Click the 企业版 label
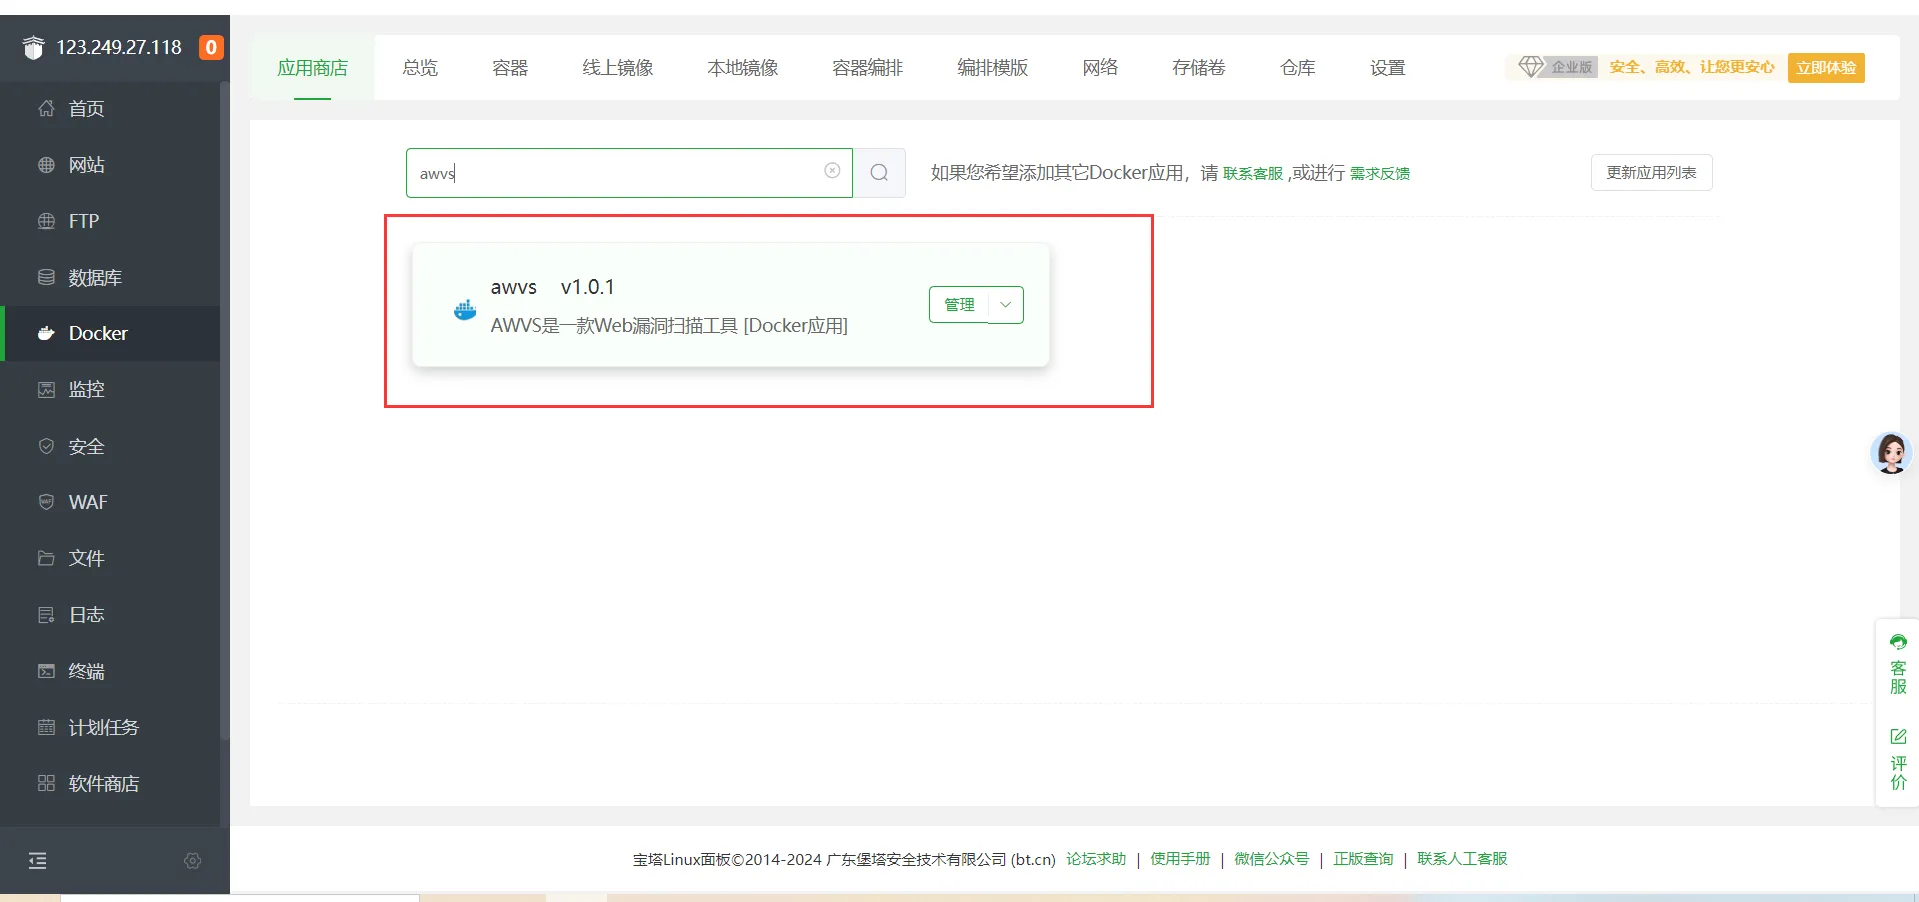The height and width of the screenshot is (902, 1919). 1572,67
